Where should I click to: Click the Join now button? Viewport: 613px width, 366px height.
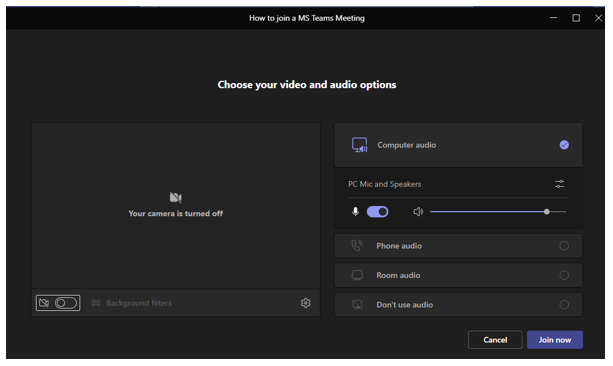click(554, 340)
